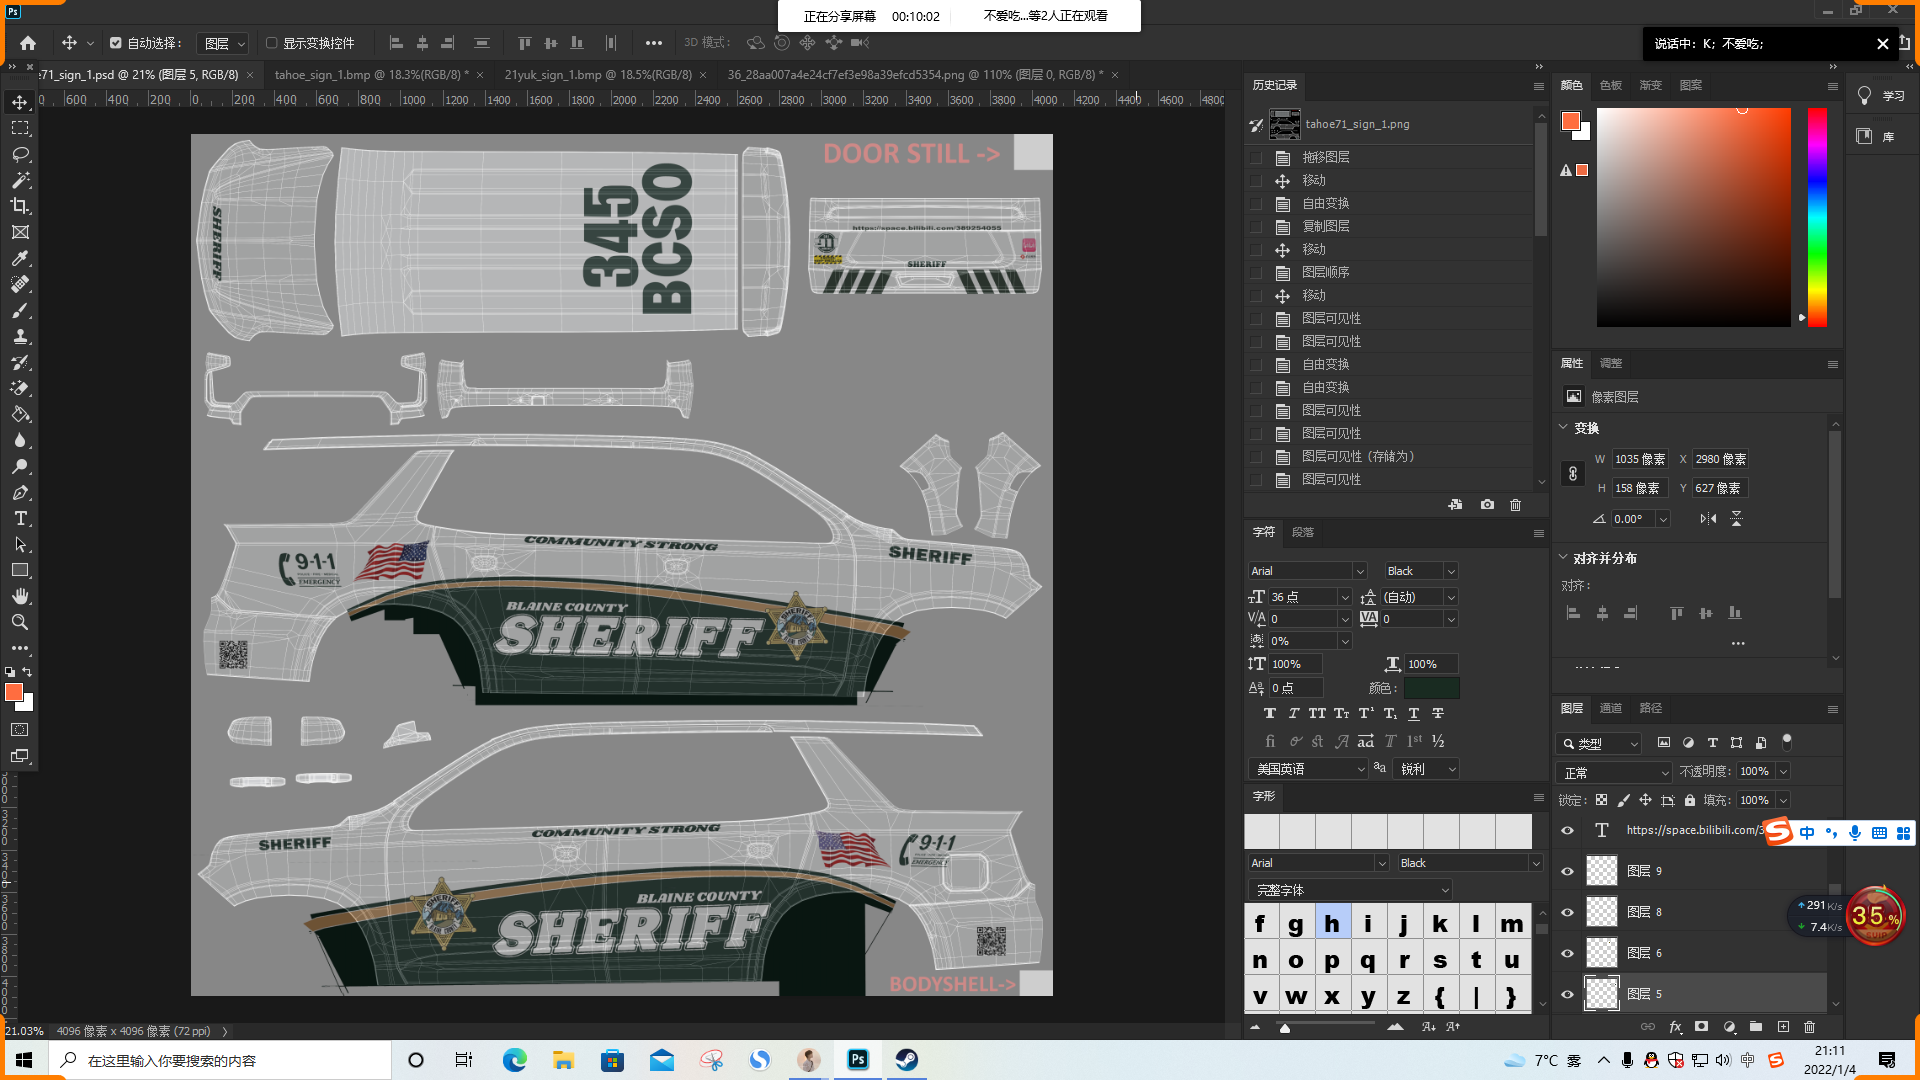This screenshot has height=1080, width=1920.
Task: Select the Eyedropper tool
Action: click(20, 258)
